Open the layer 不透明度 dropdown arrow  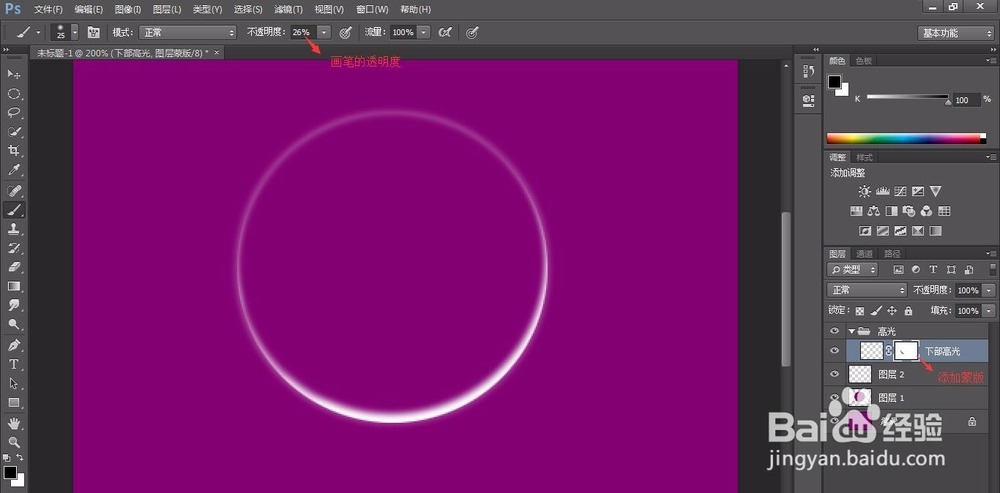(x=988, y=290)
